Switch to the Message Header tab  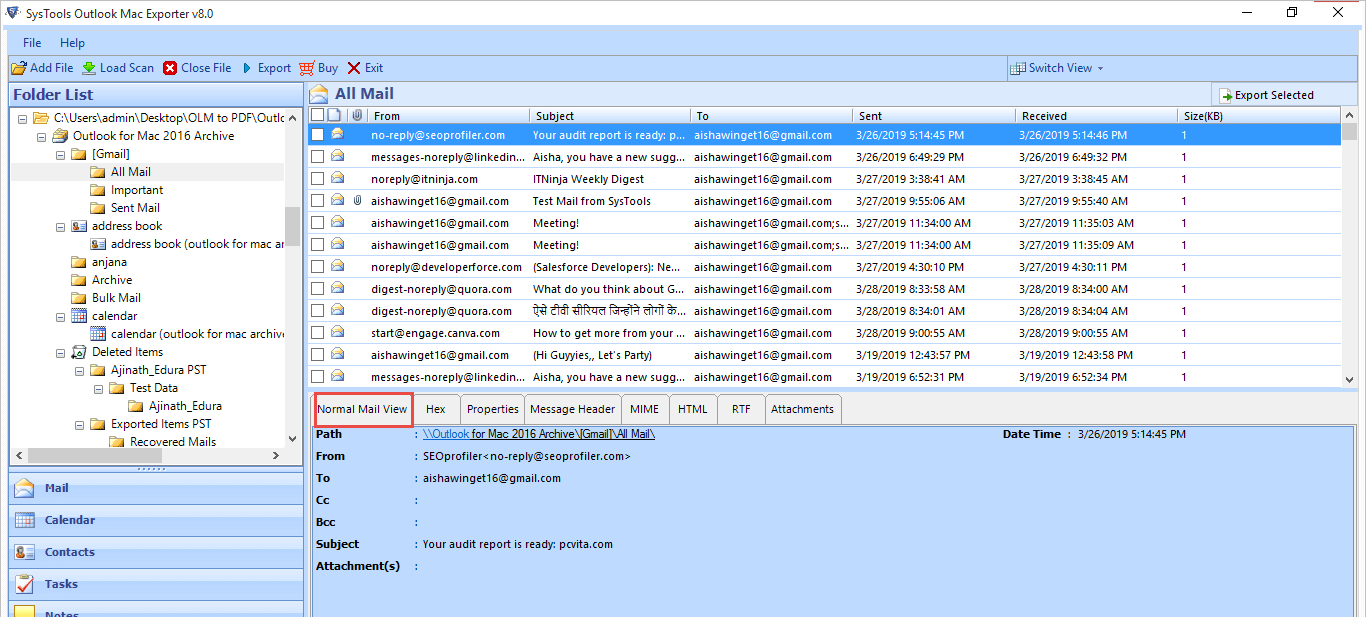coord(573,409)
